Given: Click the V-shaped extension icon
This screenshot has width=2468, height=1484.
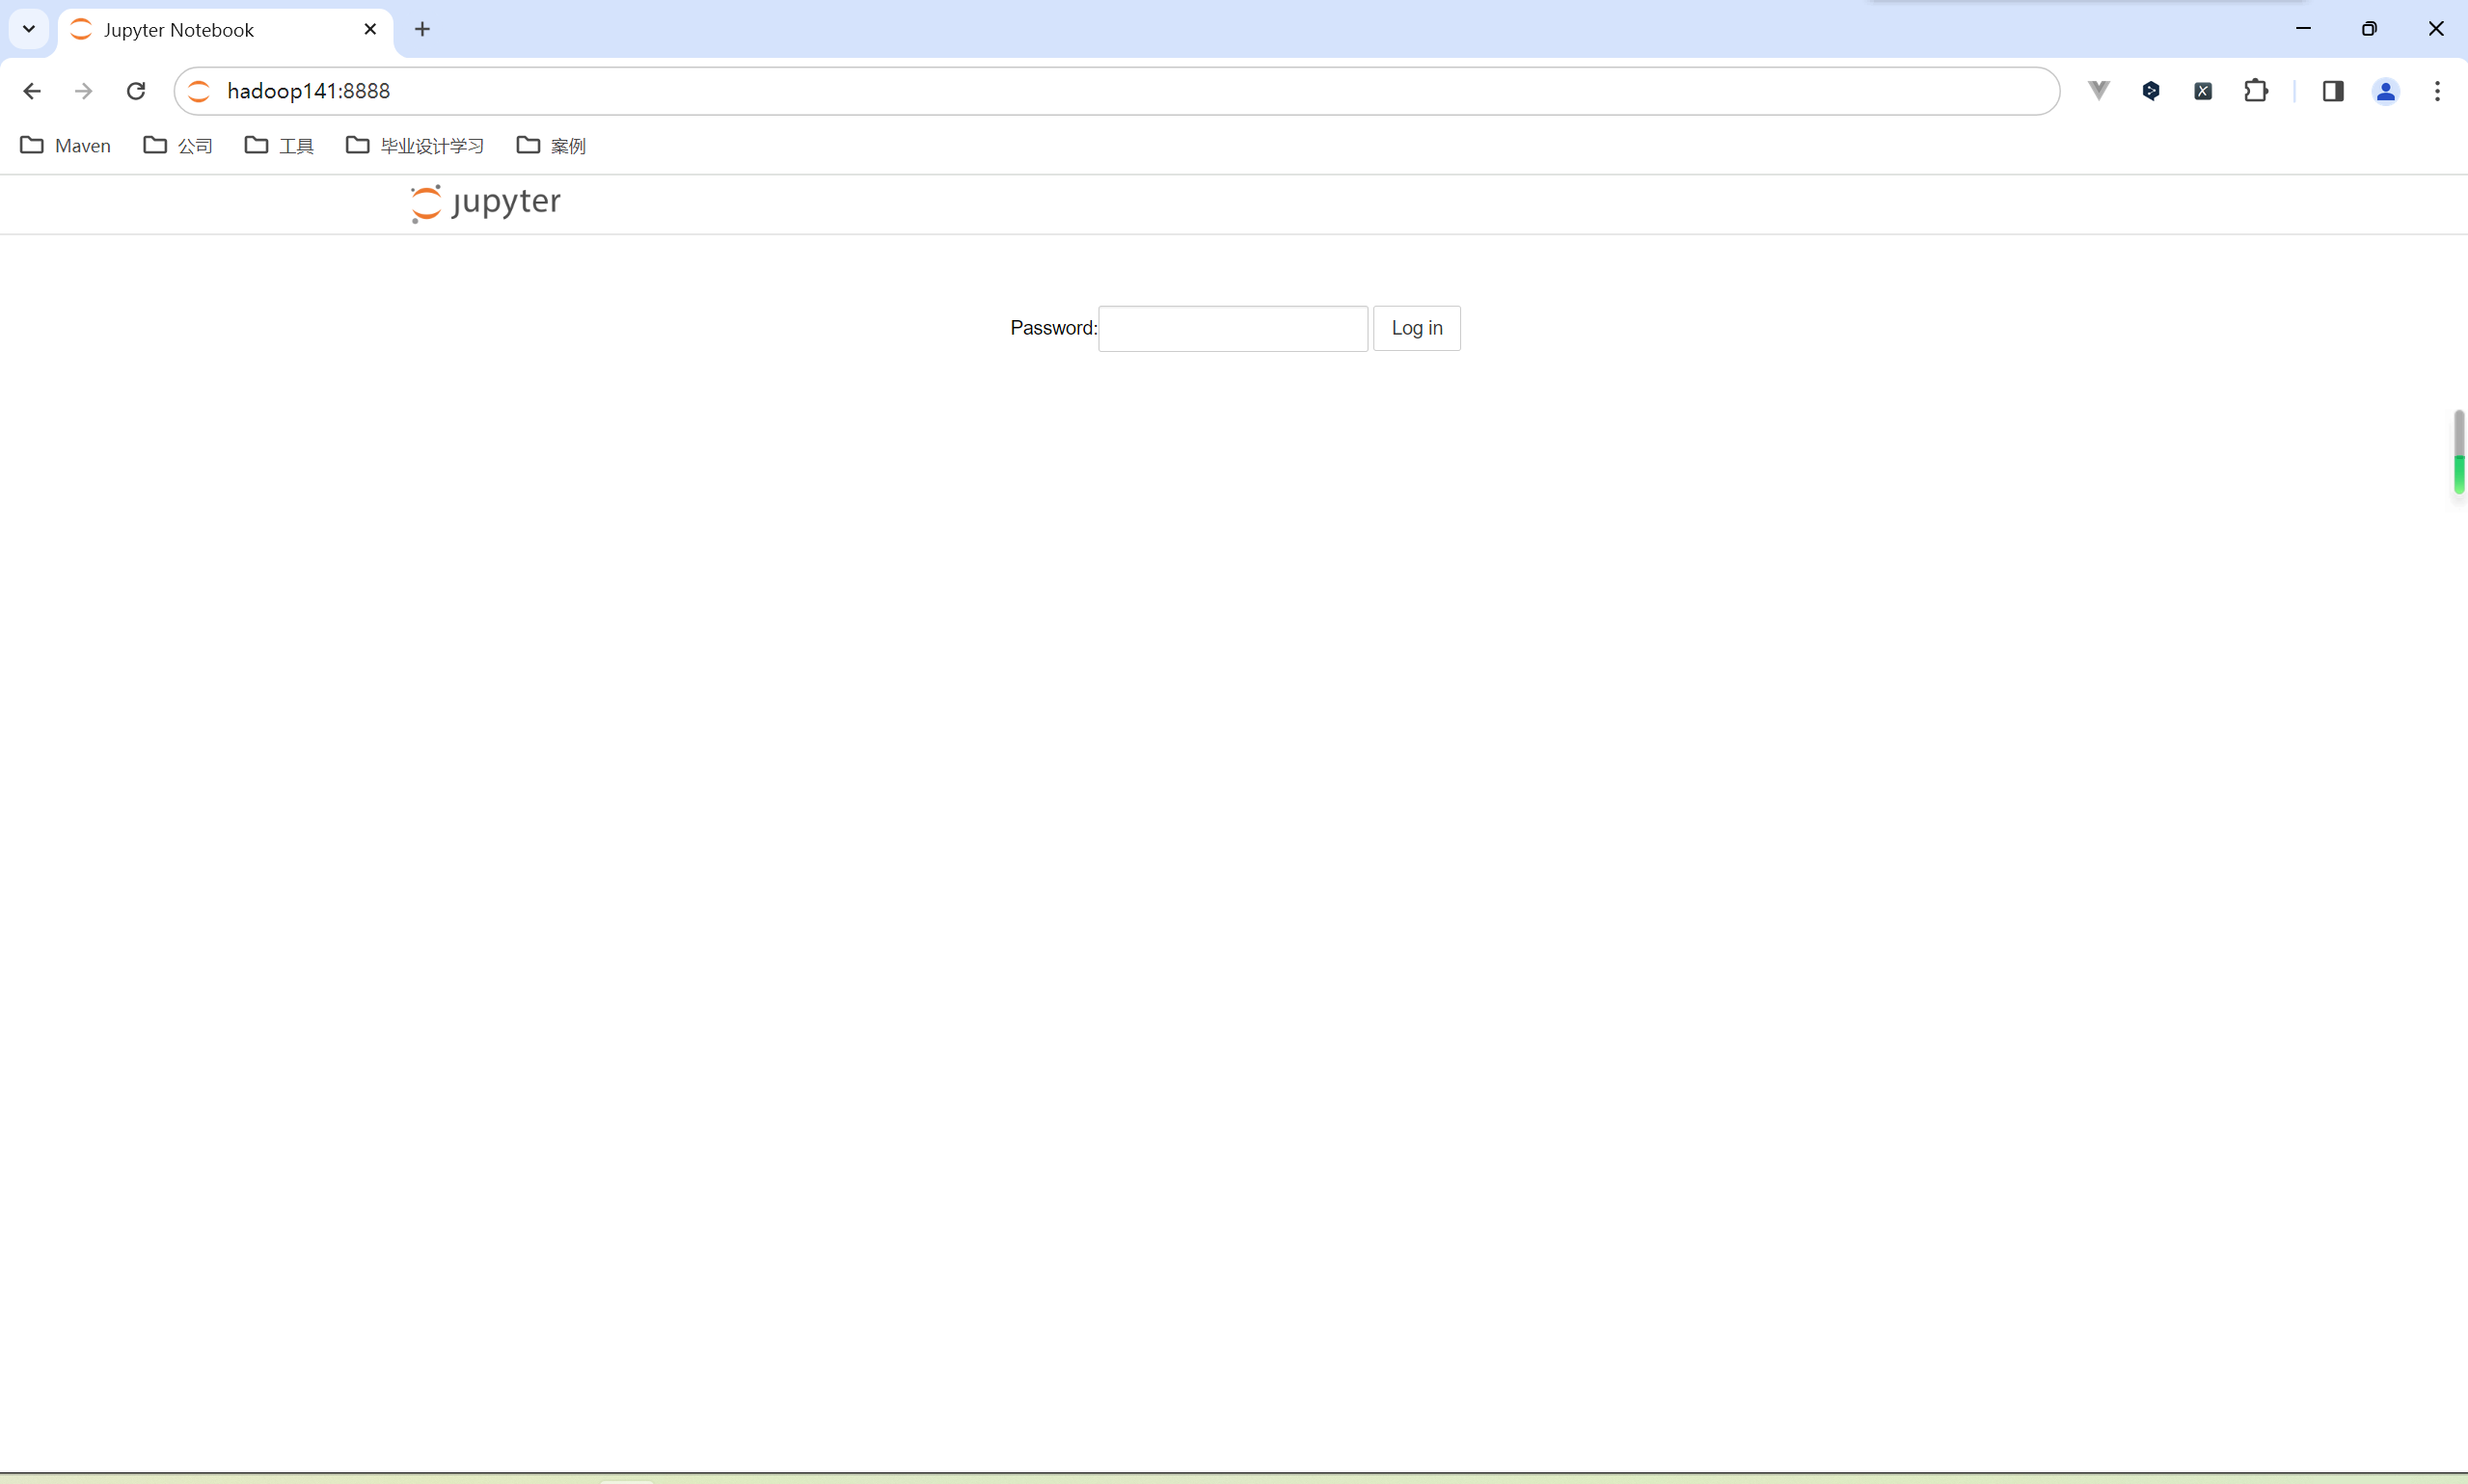Looking at the screenshot, I should click(2099, 91).
